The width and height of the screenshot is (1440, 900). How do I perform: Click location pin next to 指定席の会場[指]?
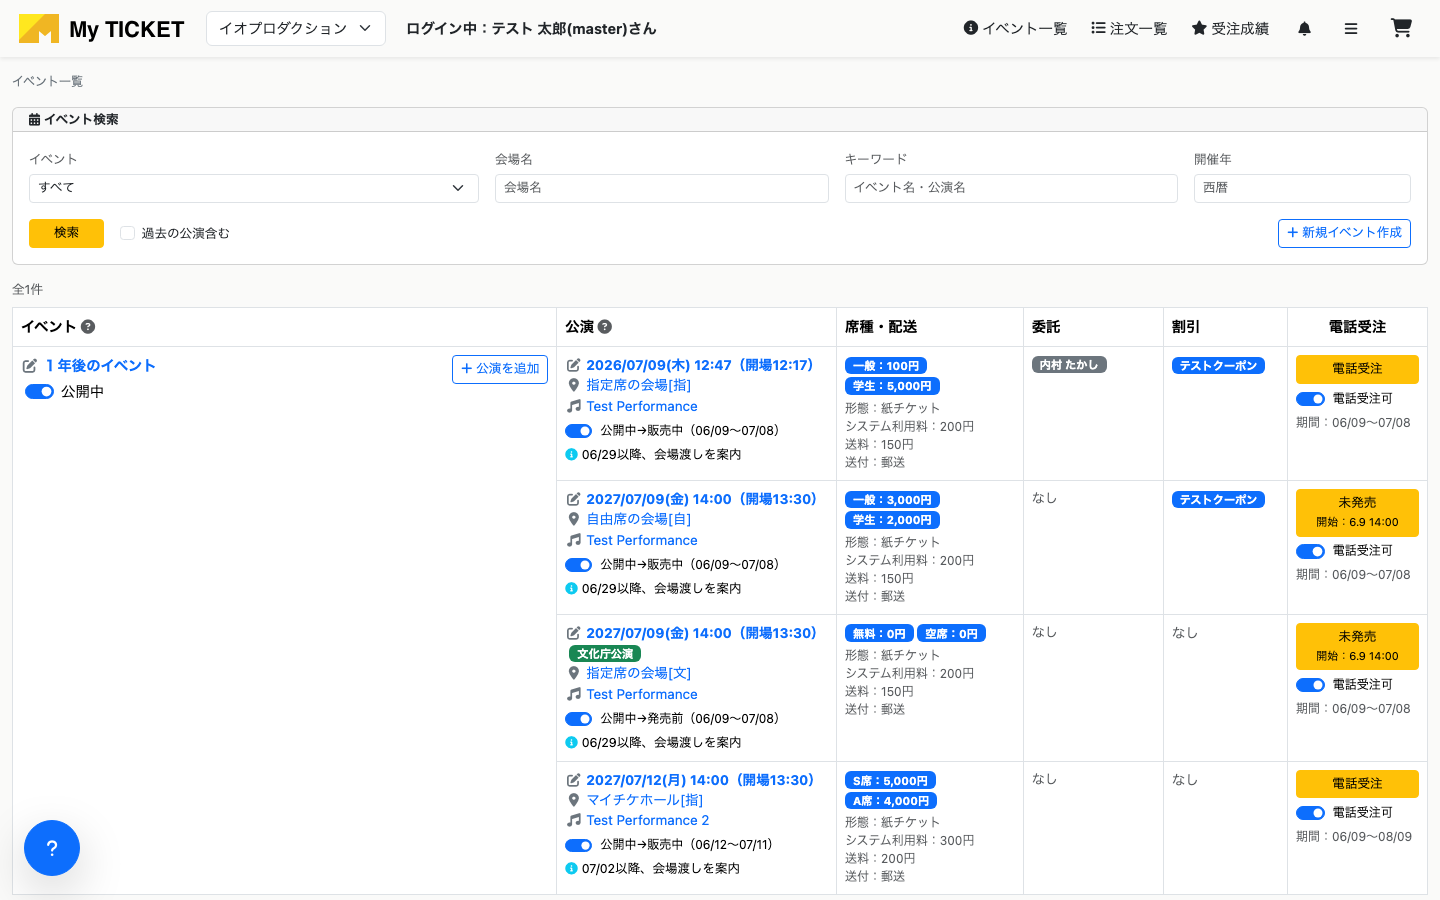(574, 385)
